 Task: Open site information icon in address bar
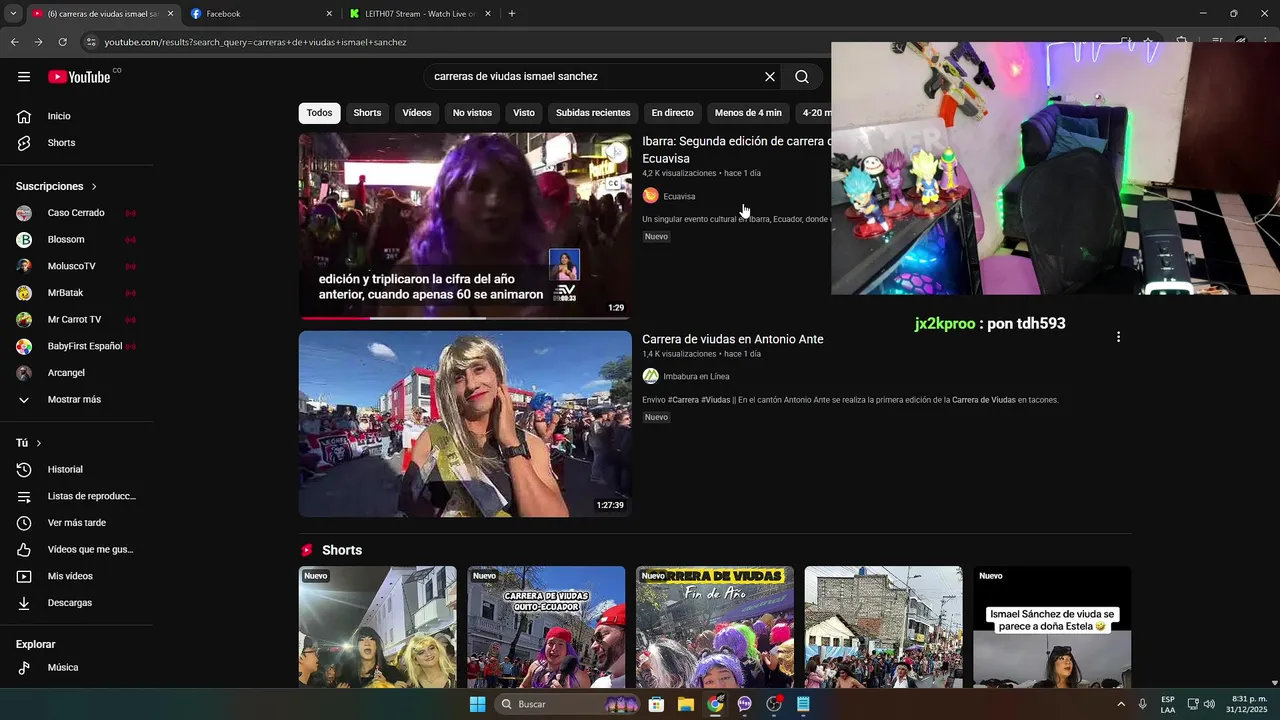pos(91,42)
